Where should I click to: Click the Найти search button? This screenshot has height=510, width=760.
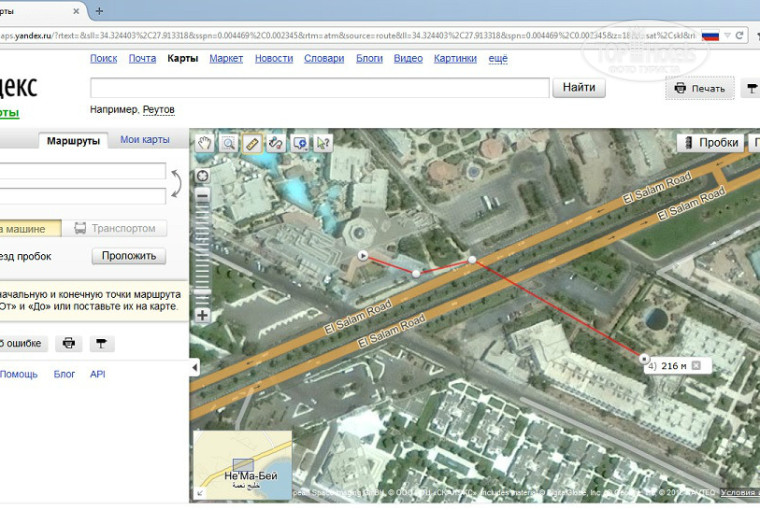579,88
